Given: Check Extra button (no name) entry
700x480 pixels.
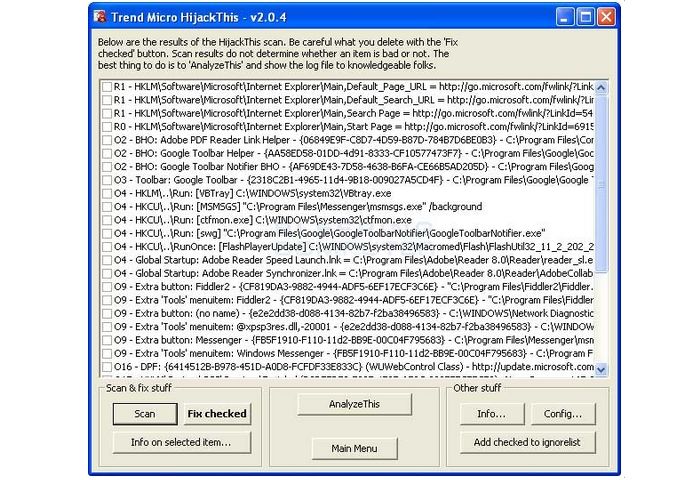Looking at the screenshot, I should 107,313.
